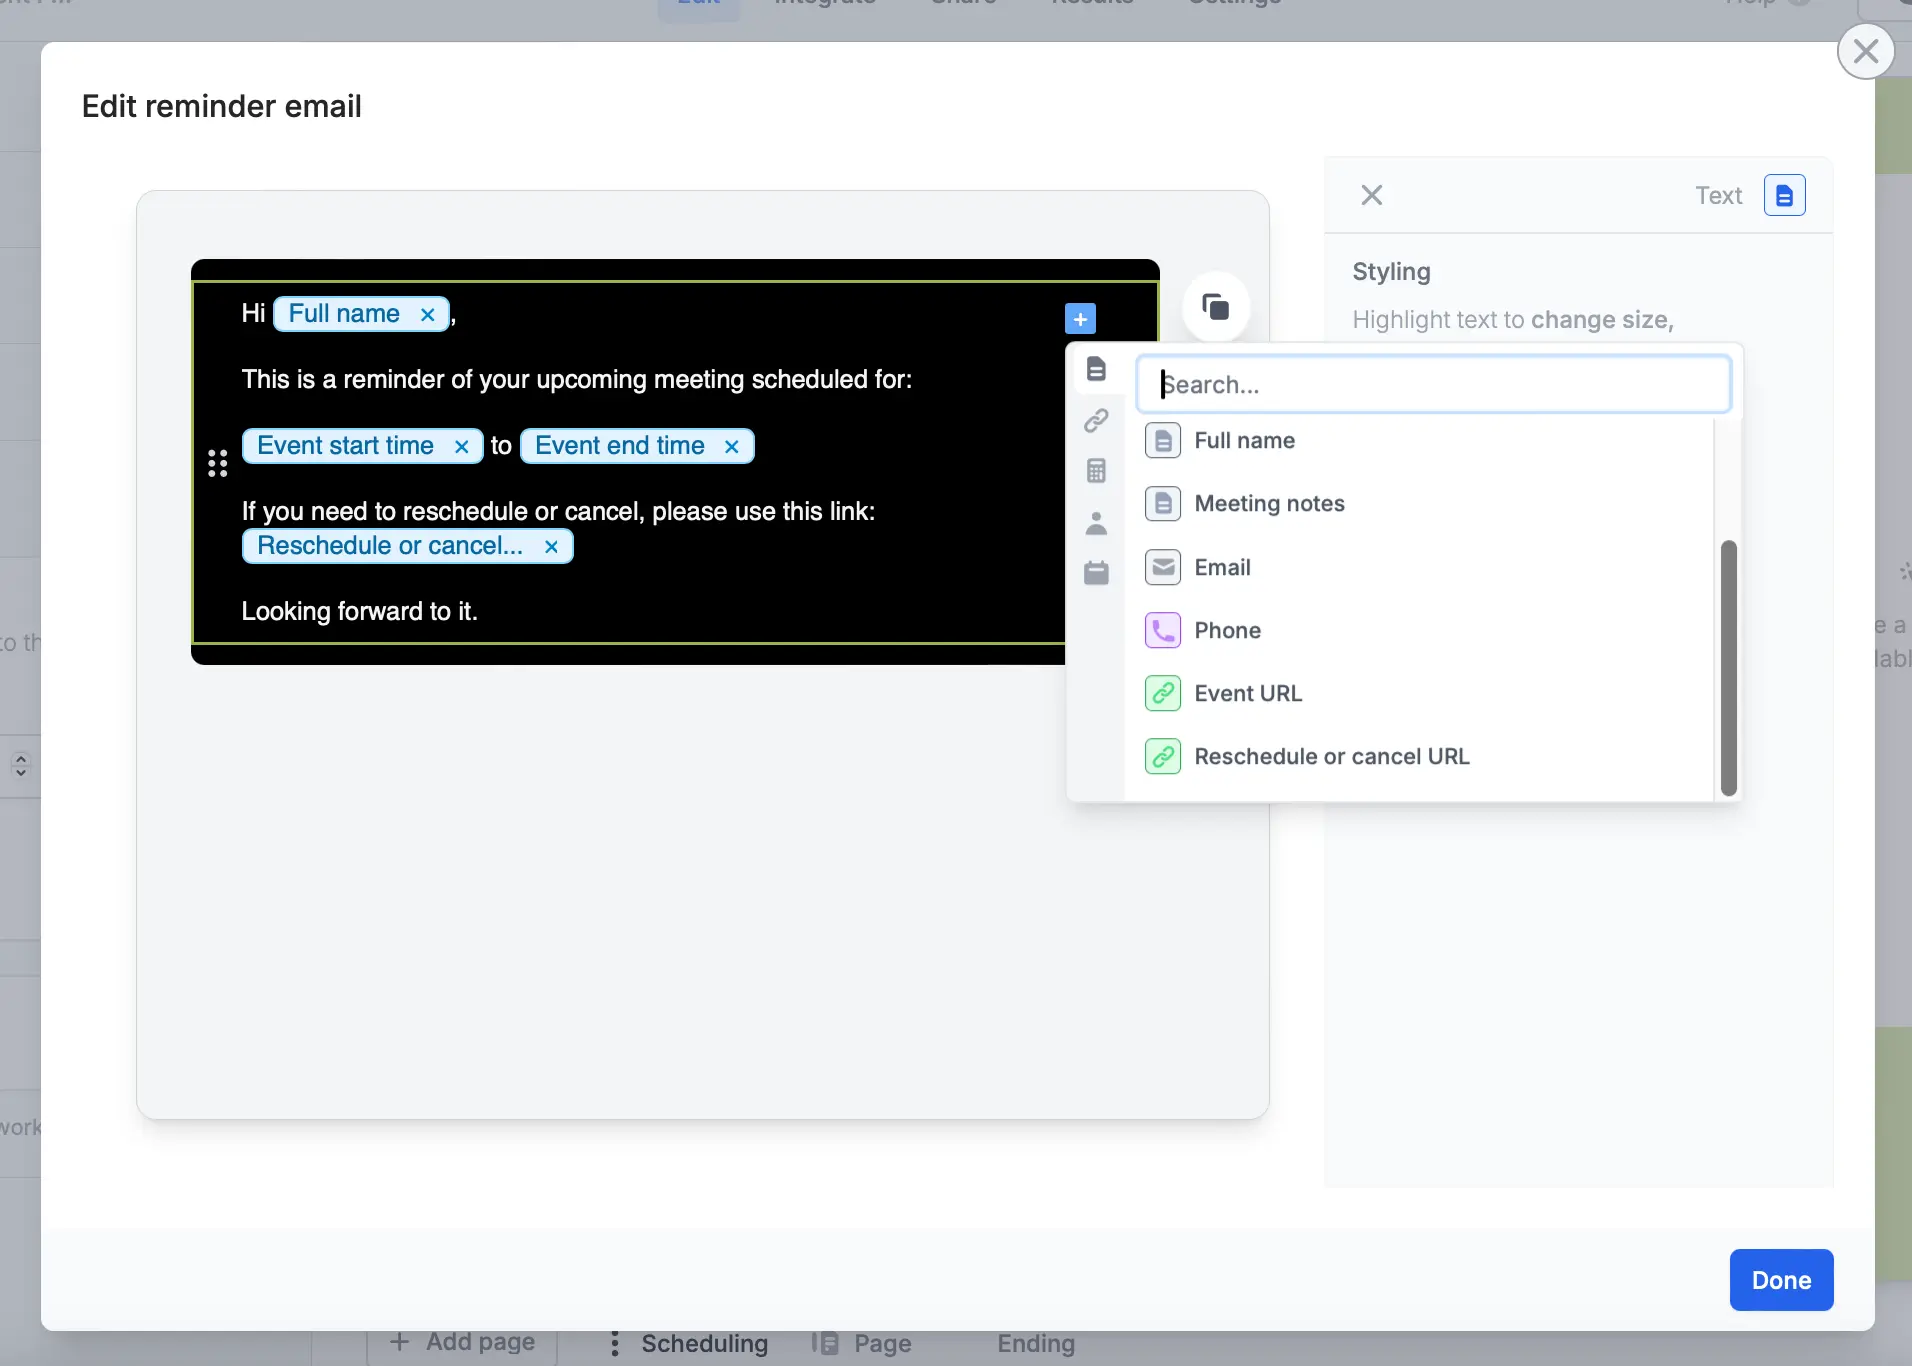
Task: Click the variable list scrollbar
Action: tap(1728, 668)
